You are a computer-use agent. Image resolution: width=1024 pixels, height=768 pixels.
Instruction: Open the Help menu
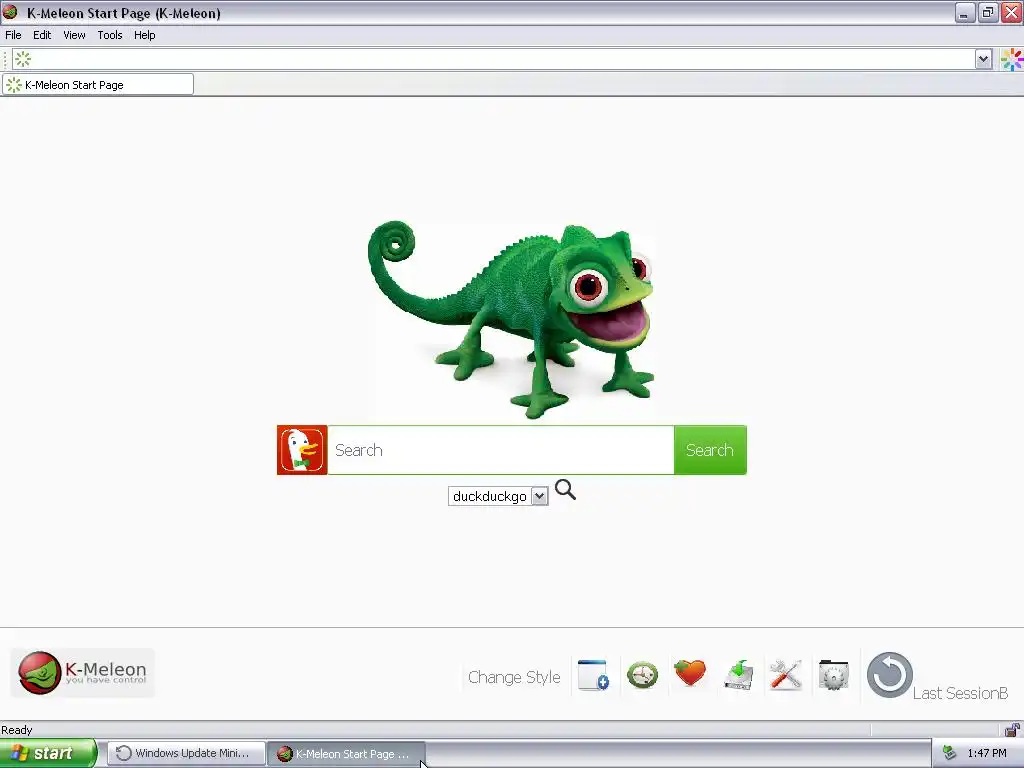coord(144,35)
